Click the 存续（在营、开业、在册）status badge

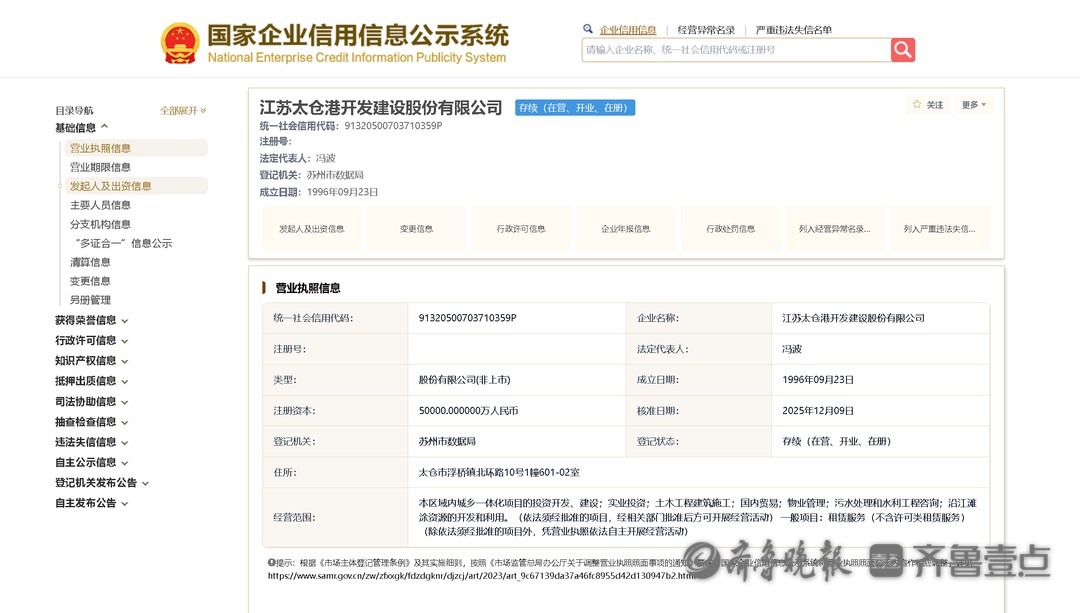575,107
